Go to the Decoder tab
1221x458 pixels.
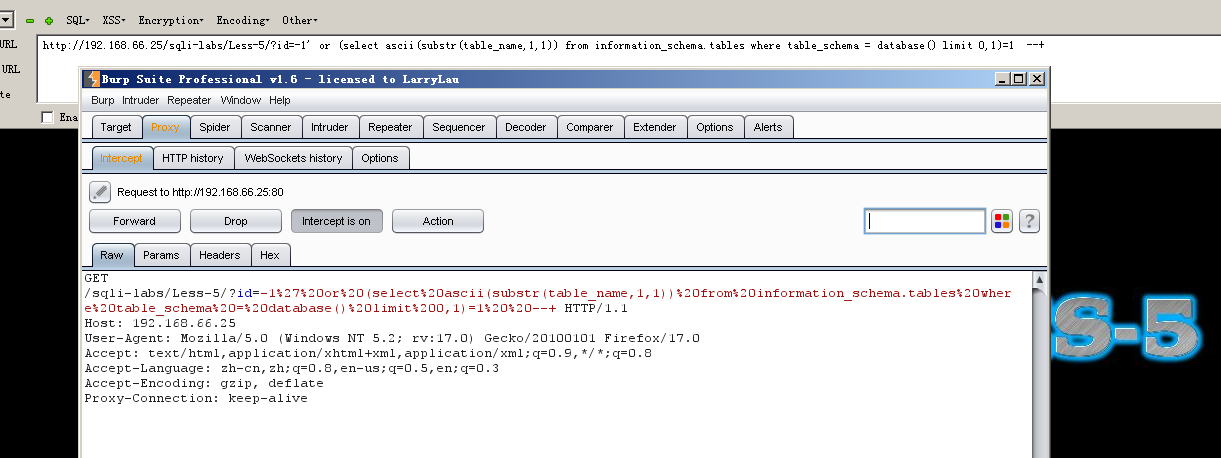point(526,127)
